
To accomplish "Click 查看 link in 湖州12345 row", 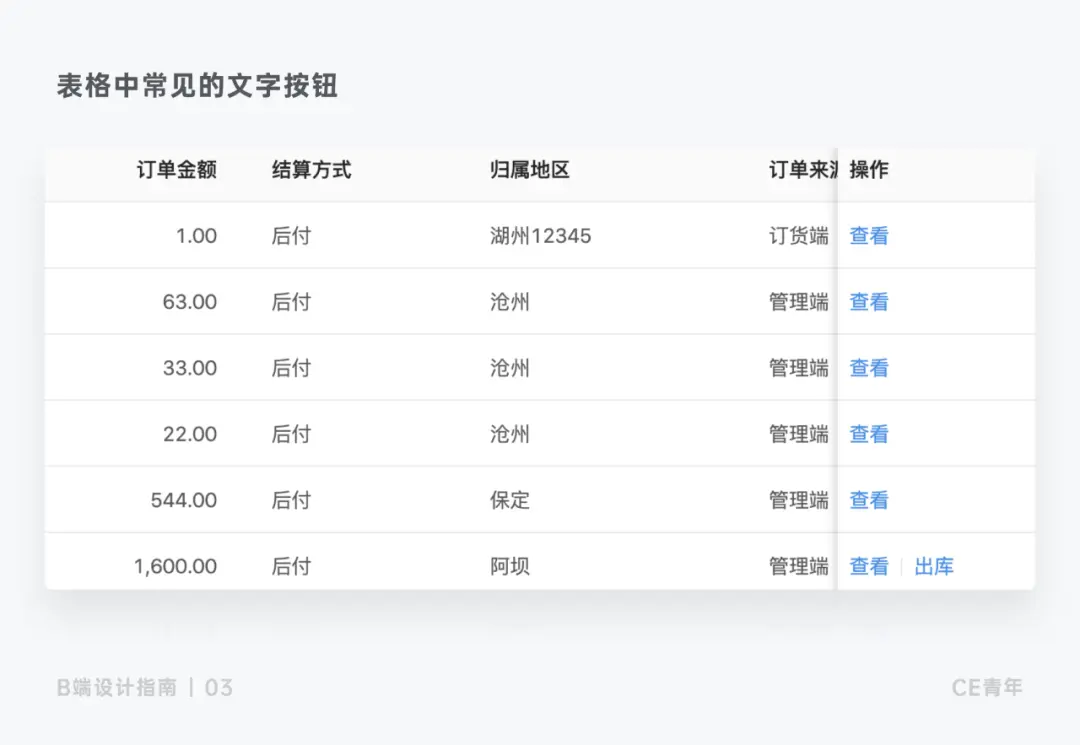I will 869,235.
